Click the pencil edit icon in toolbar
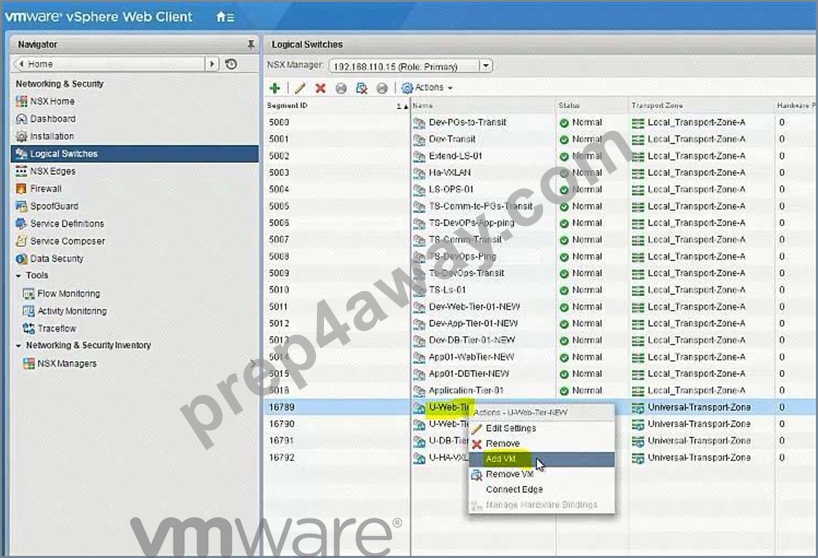 (x=300, y=88)
